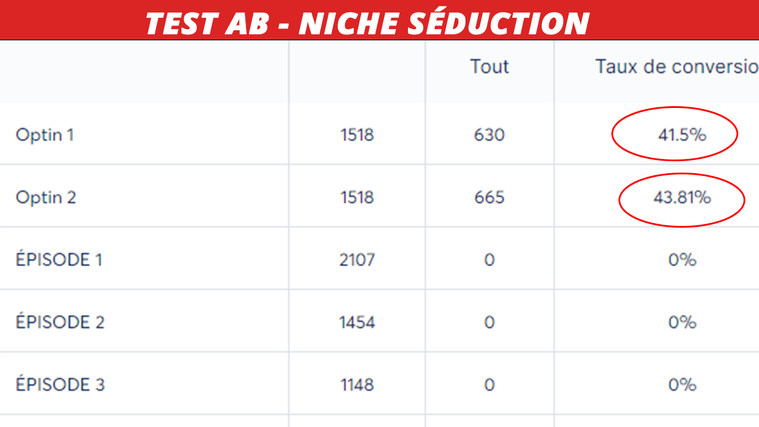Open the Optin 2 row label
This screenshot has width=759, height=427.
[46, 198]
